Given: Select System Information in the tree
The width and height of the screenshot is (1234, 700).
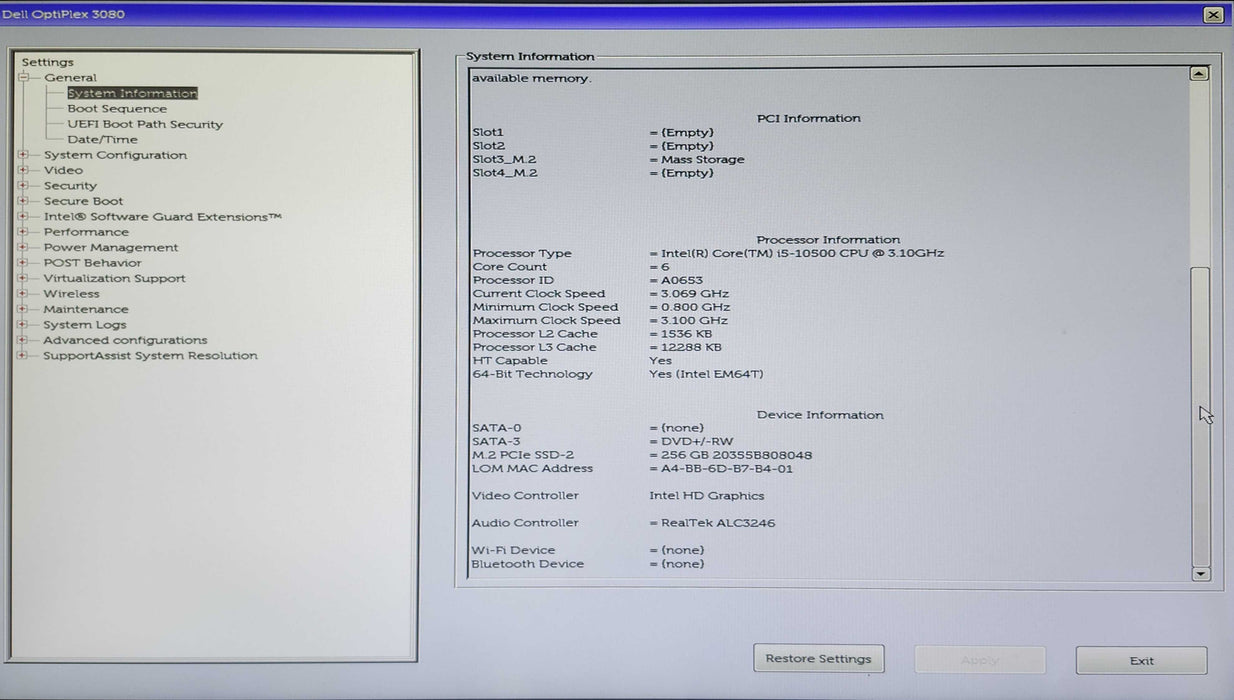Looking at the screenshot, I should (x=132, y=93).
